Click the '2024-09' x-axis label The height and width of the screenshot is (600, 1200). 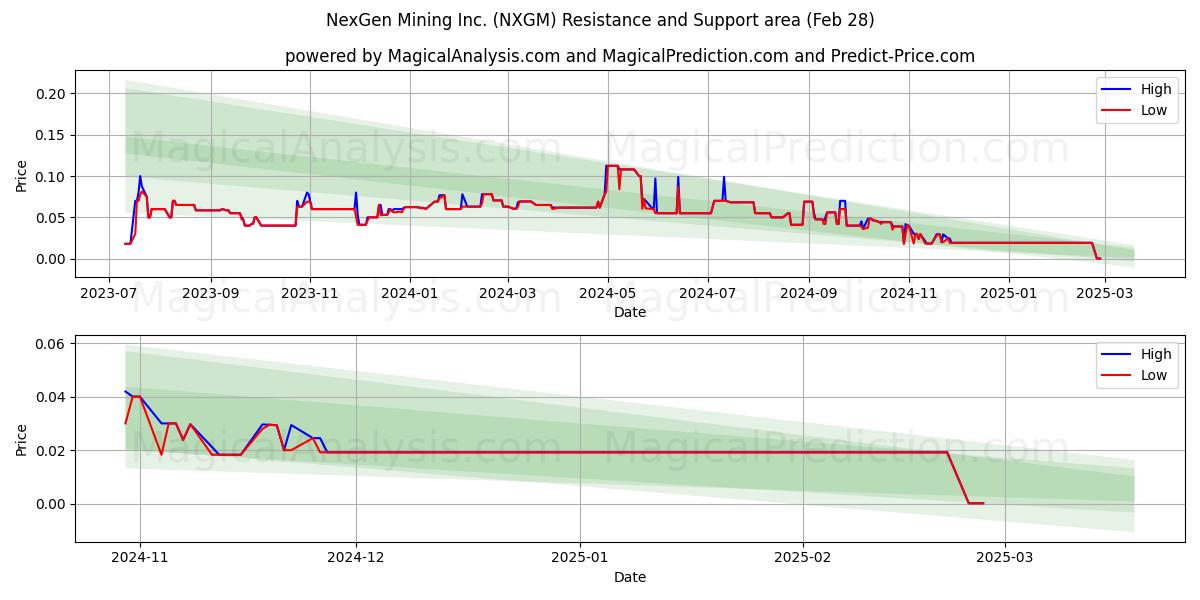pos(809,294)
